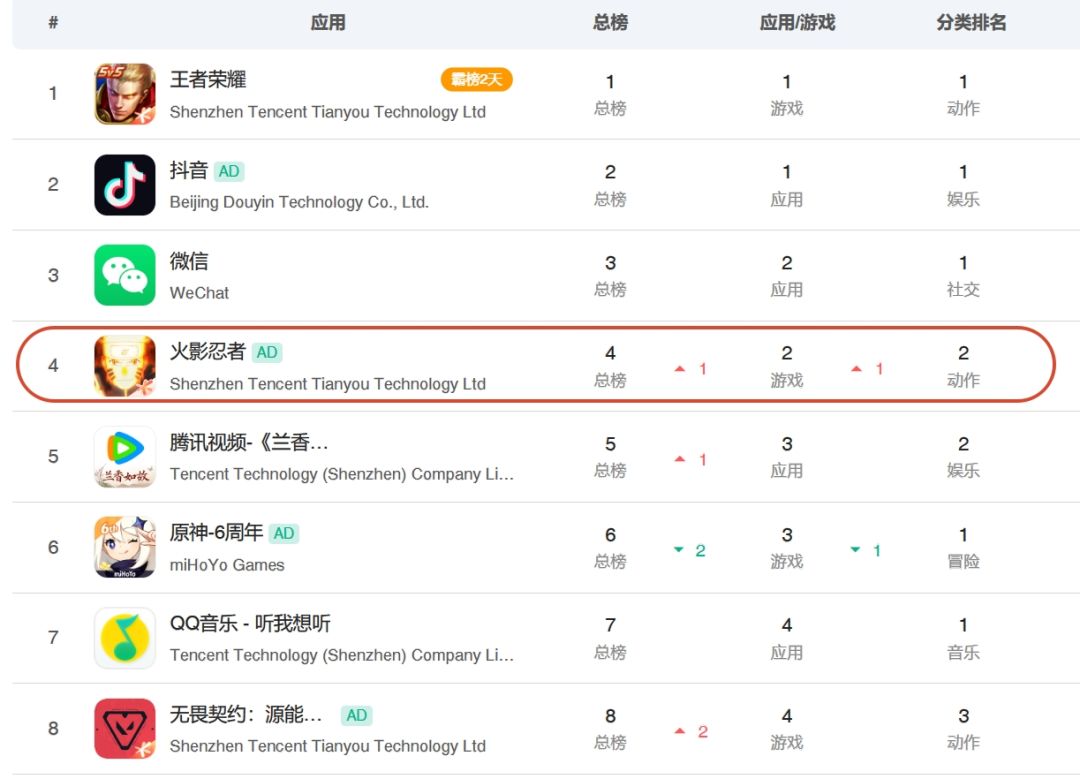The width and height of the screenshot is (1080, 779).
Task: Open the QQ音乐 - 听我想听 title
Action: click(250, 624)
